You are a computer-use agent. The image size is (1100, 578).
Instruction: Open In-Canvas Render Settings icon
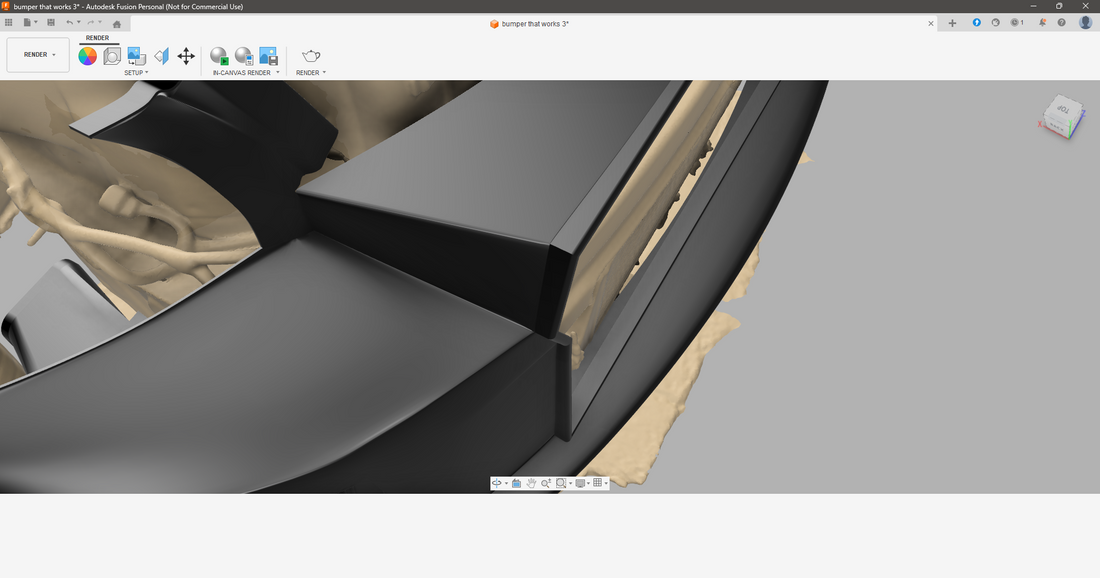coord(244,56)
